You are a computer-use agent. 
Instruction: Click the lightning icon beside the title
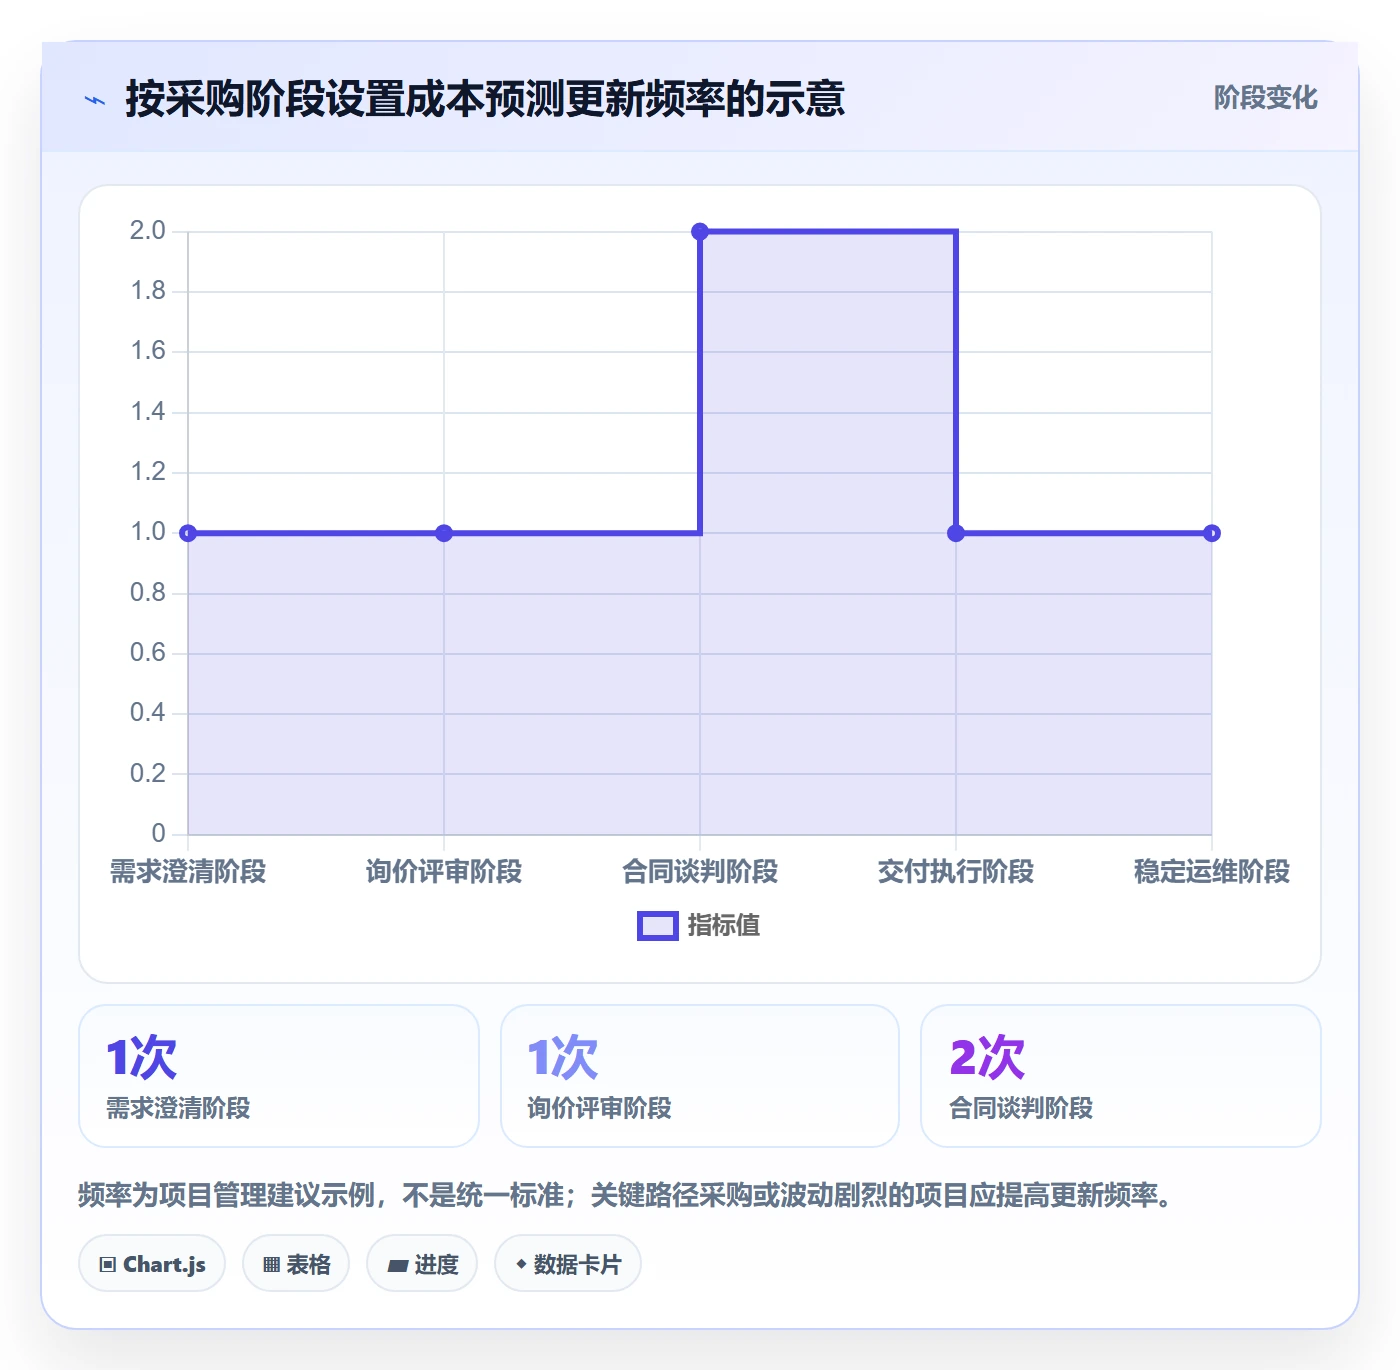[x=95, y=100]
